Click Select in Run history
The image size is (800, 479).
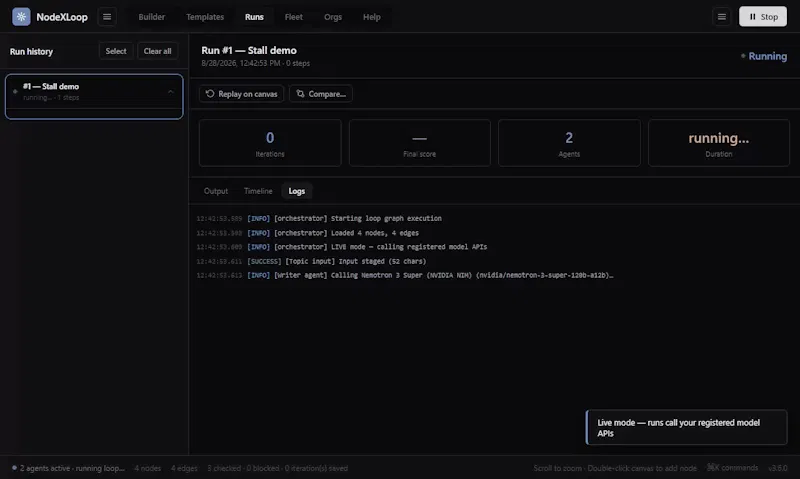click(116, 51)
